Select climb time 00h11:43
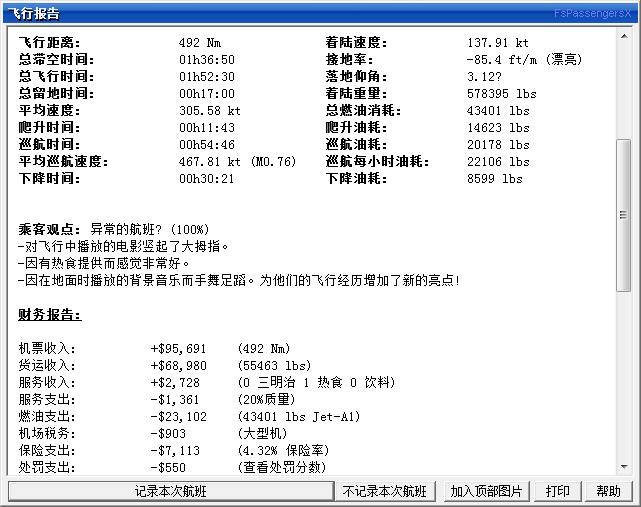 [x=207, y=128]
